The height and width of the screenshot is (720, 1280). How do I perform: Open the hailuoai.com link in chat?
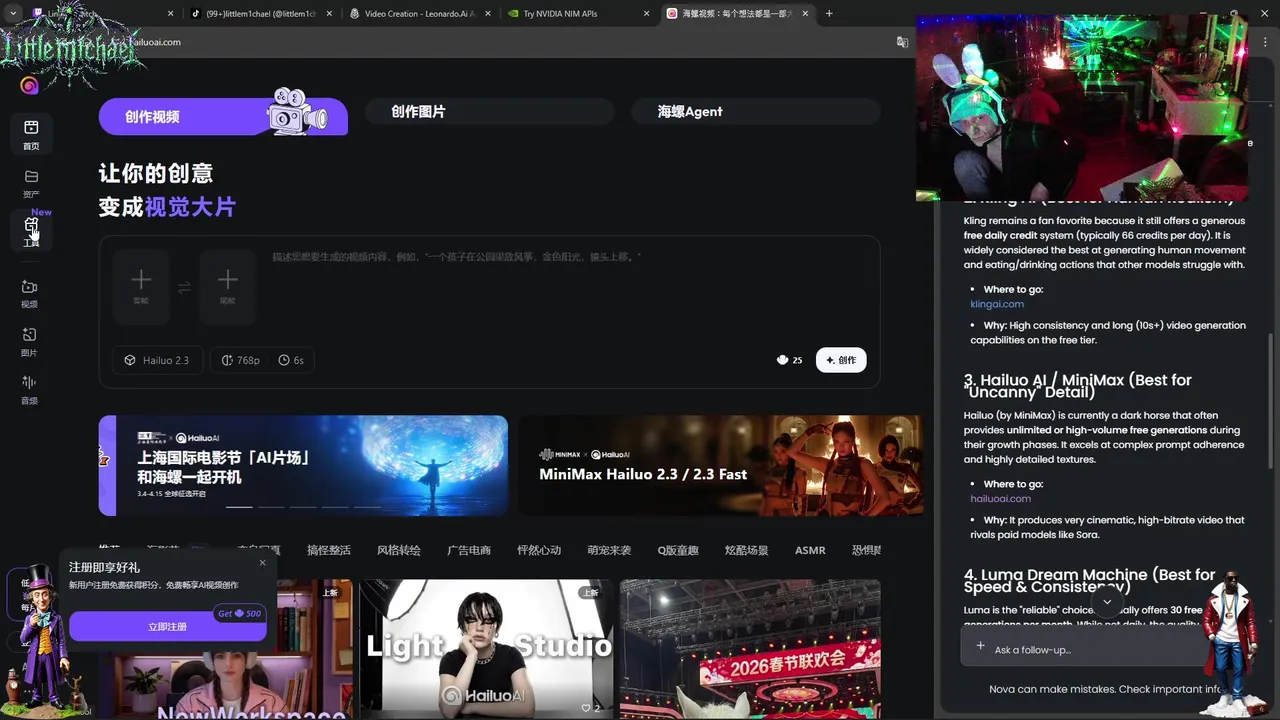pyautogui.click(x=1000, y=498)
